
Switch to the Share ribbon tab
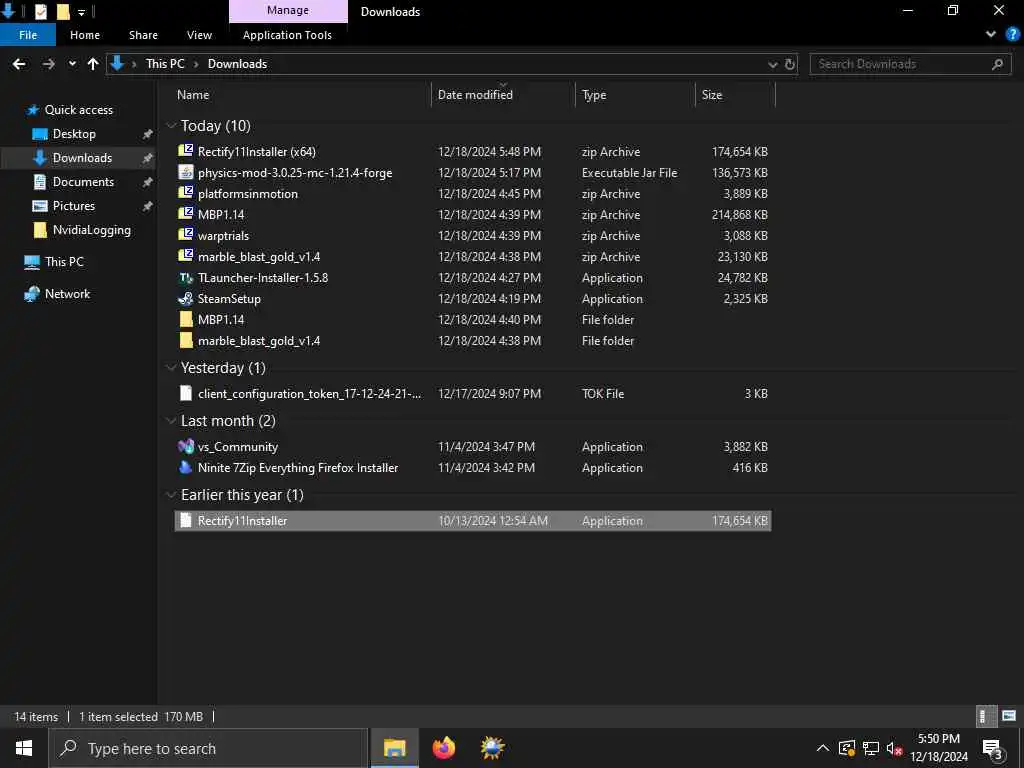143,35
